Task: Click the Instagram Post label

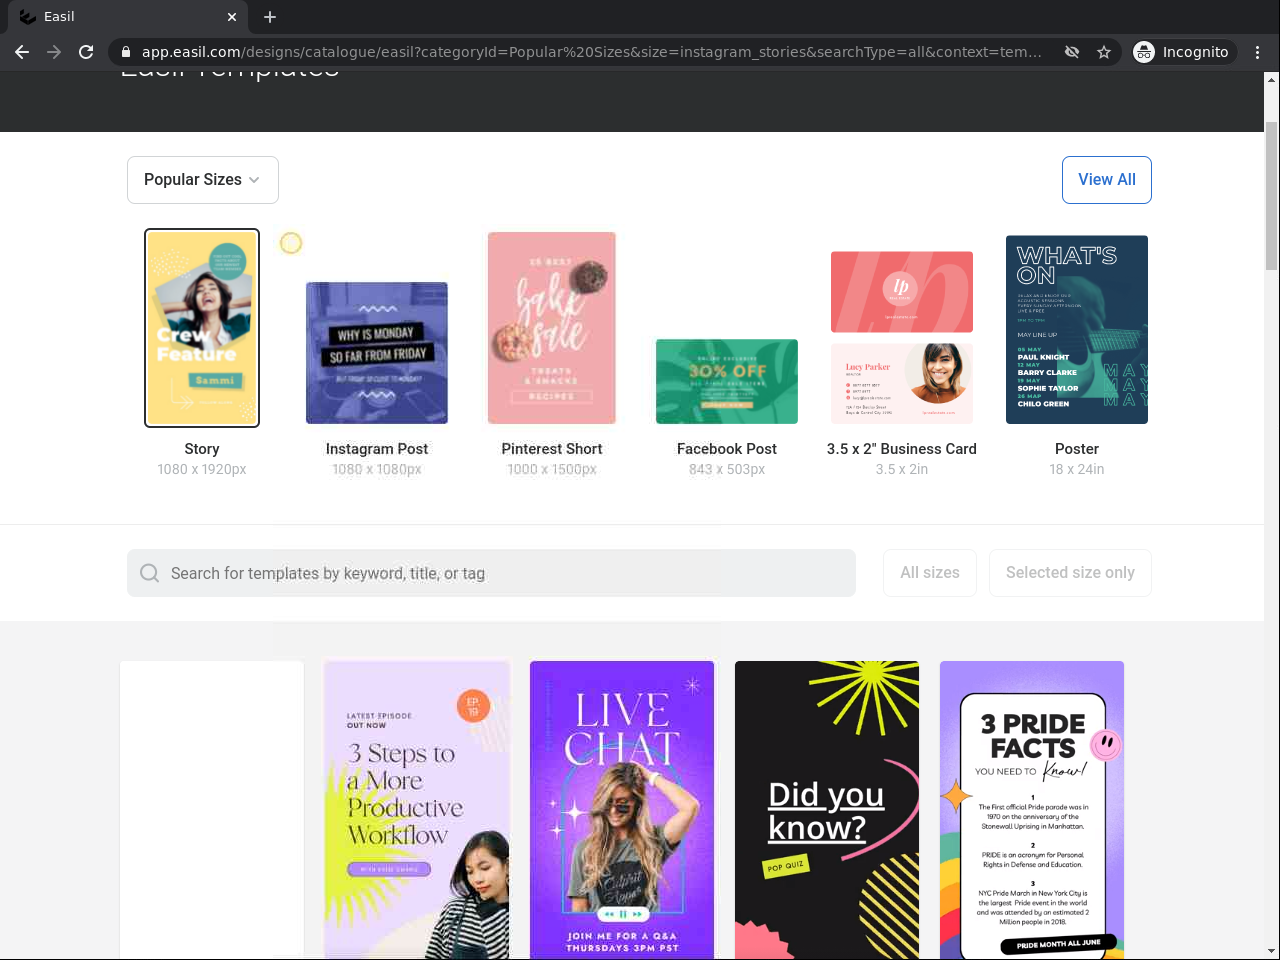Action: [x=377, y=449]
